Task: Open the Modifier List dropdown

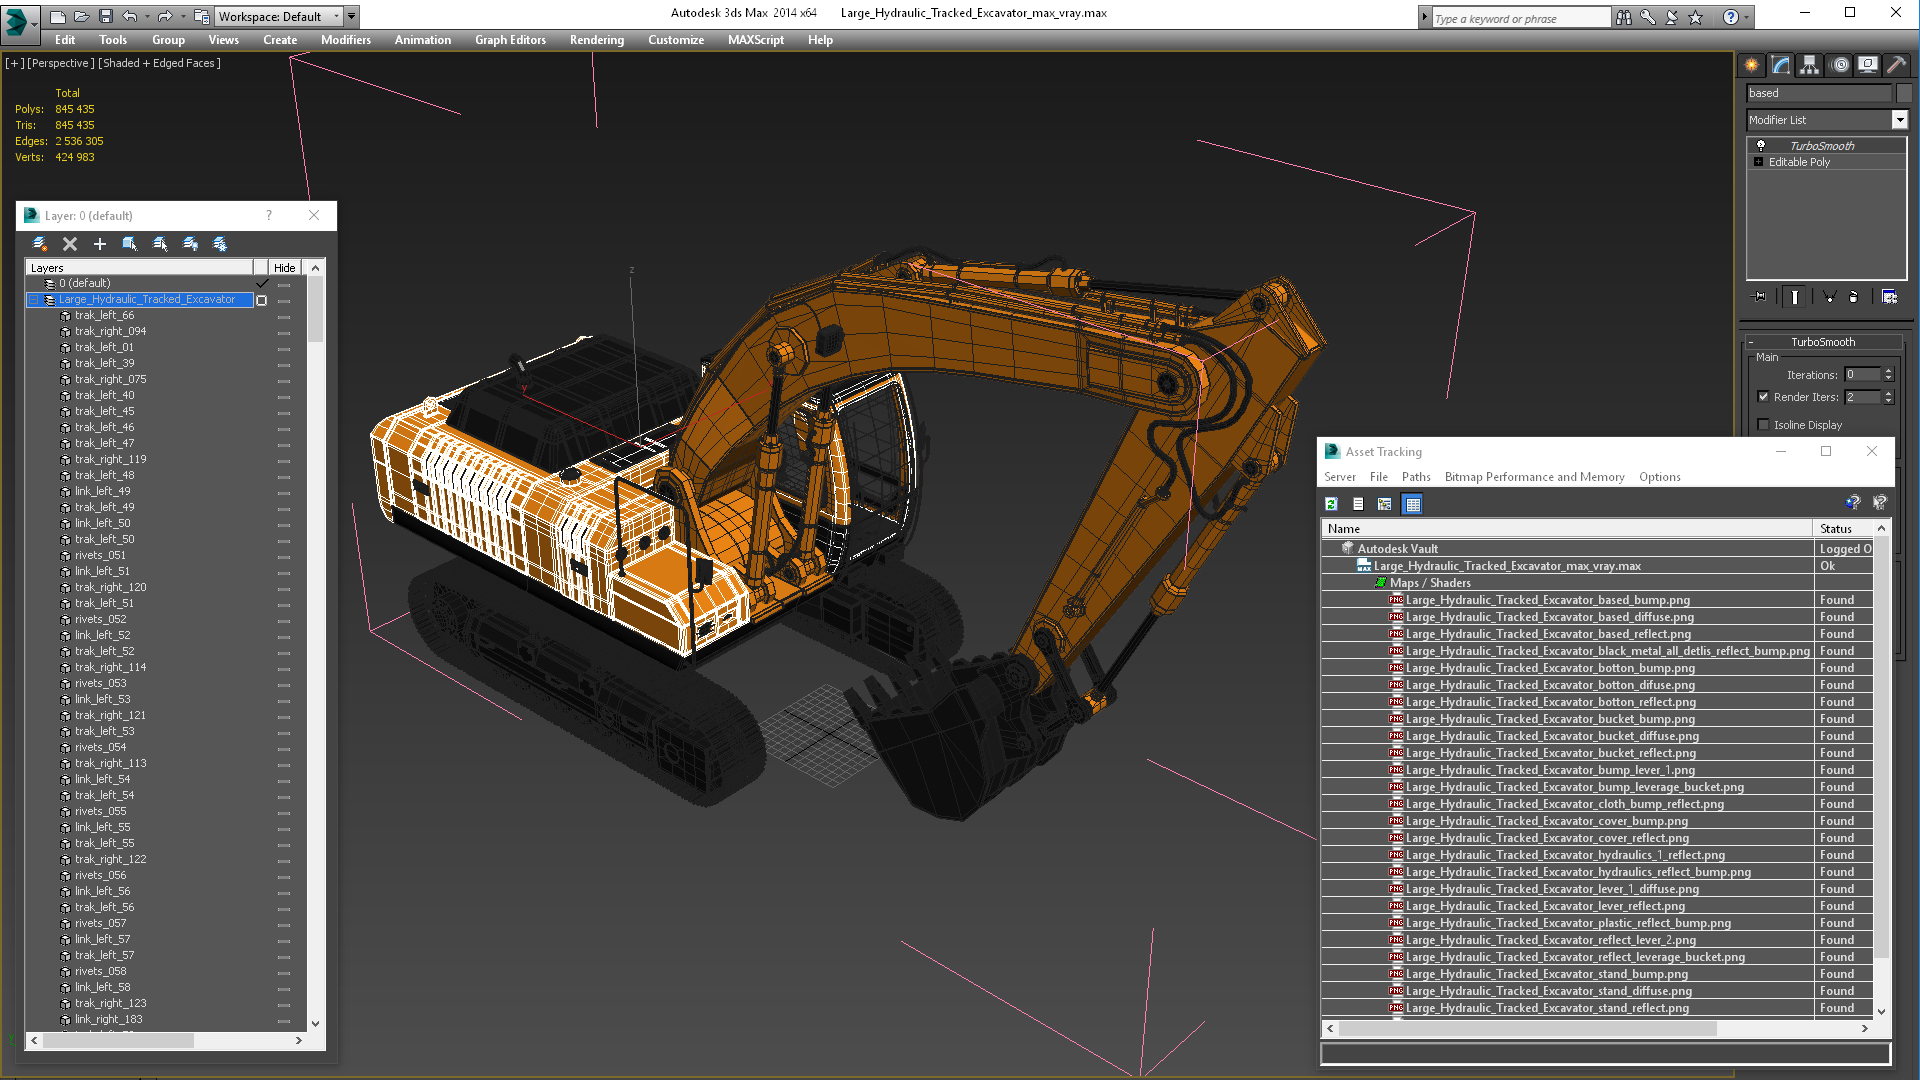Action: tap(1827, 120)
